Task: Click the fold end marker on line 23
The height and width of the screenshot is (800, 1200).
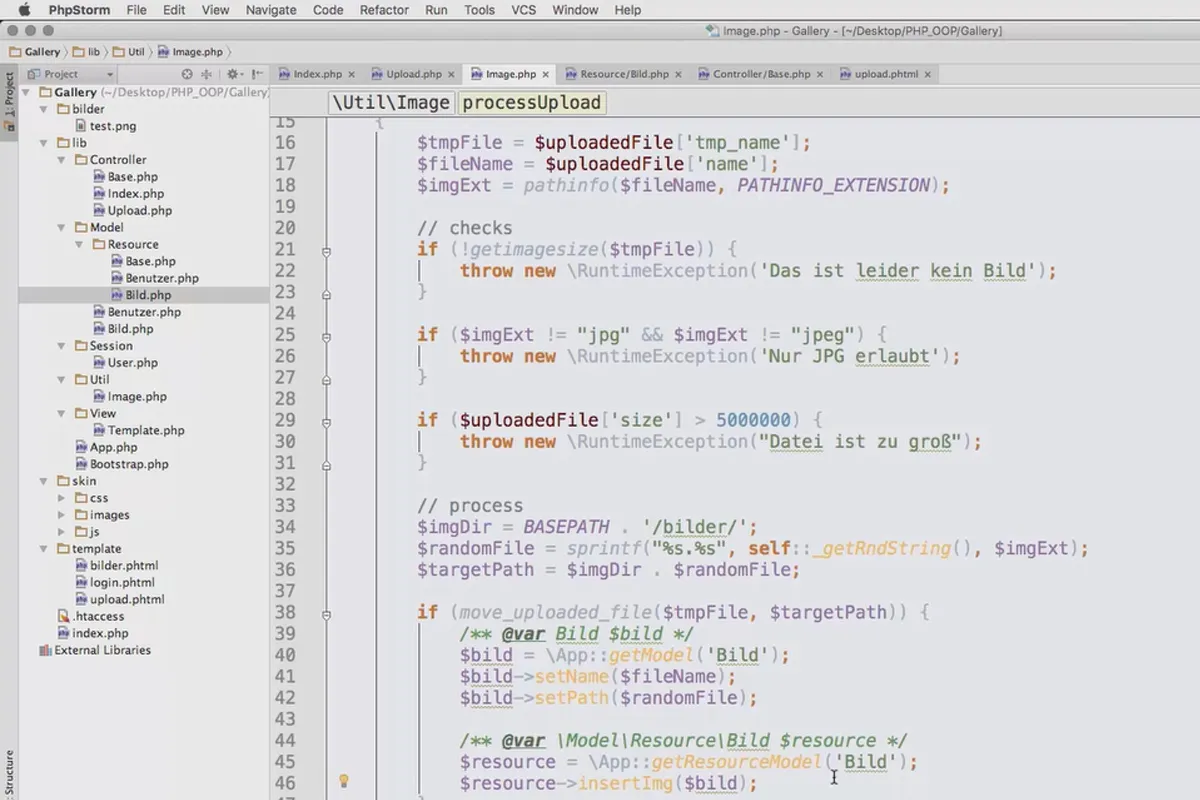Action: tap(326, 294)
